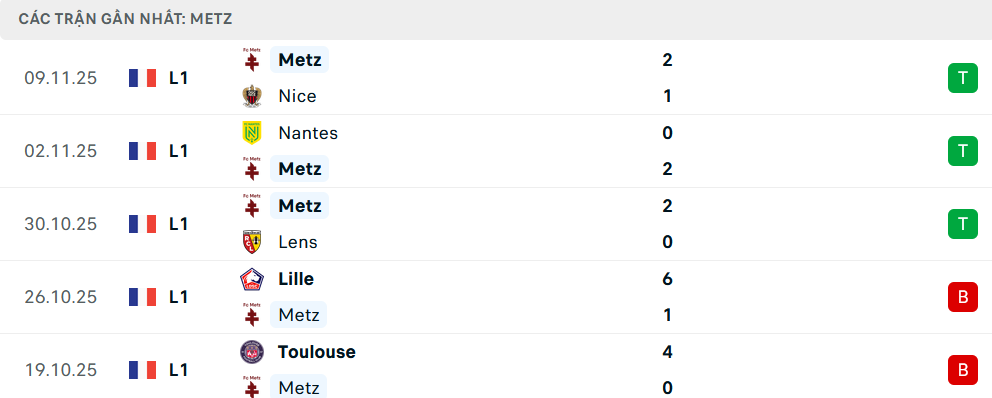Click the Nantes club crest icon
Screen dimensions: 992x398
click(252, 133)
